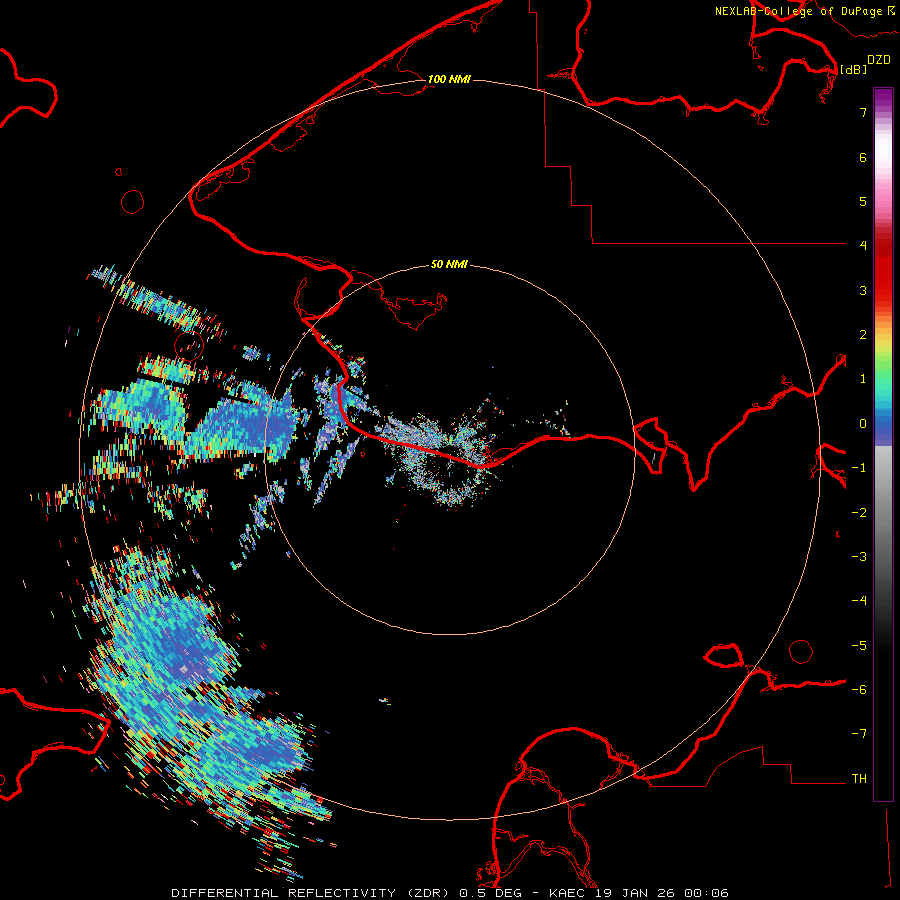Click the 7 tick label on color scale

tap(863, 112)
